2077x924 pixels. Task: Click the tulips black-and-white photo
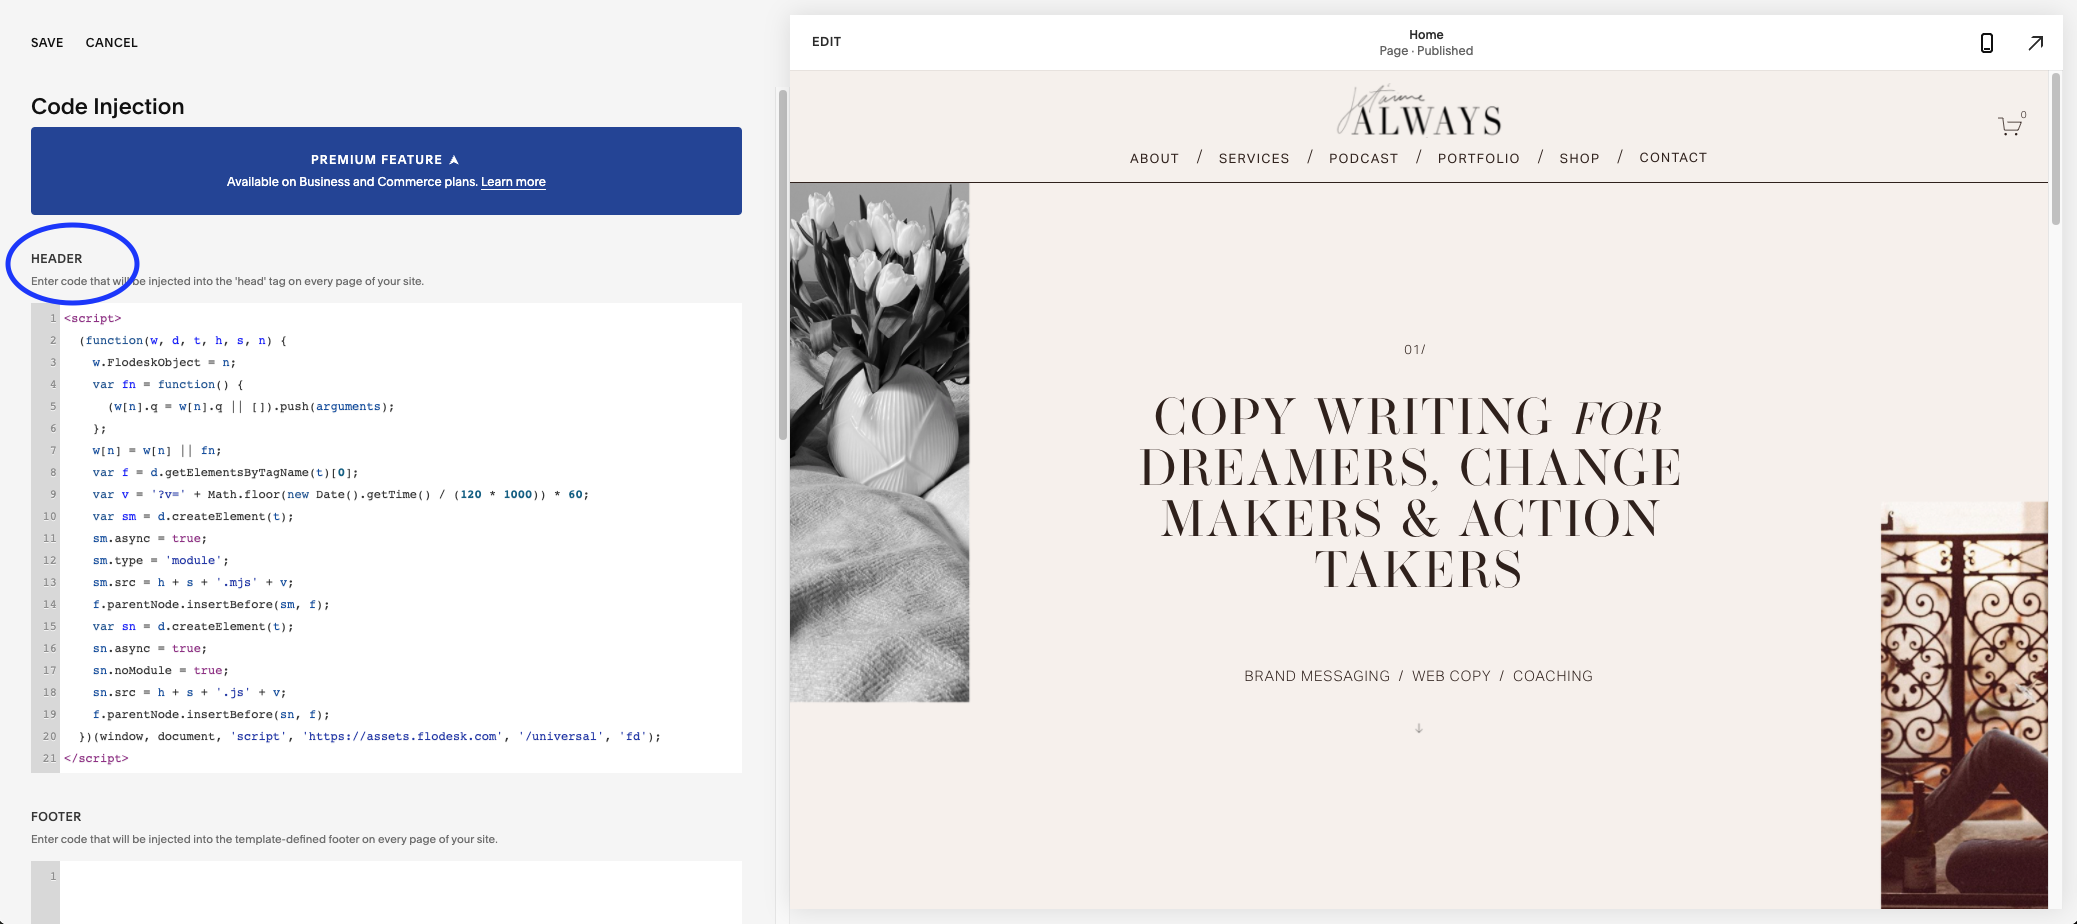[x=879, y=442]
